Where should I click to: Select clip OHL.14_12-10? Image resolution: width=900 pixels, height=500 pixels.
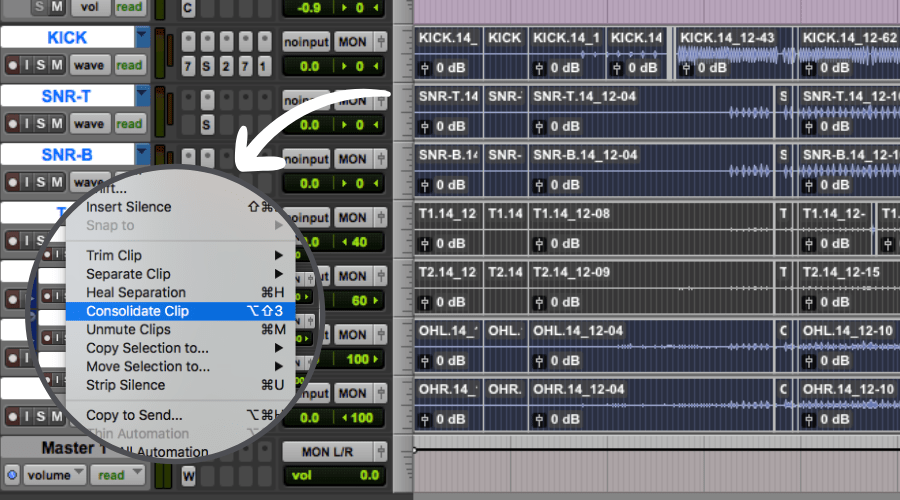point(849,346)
